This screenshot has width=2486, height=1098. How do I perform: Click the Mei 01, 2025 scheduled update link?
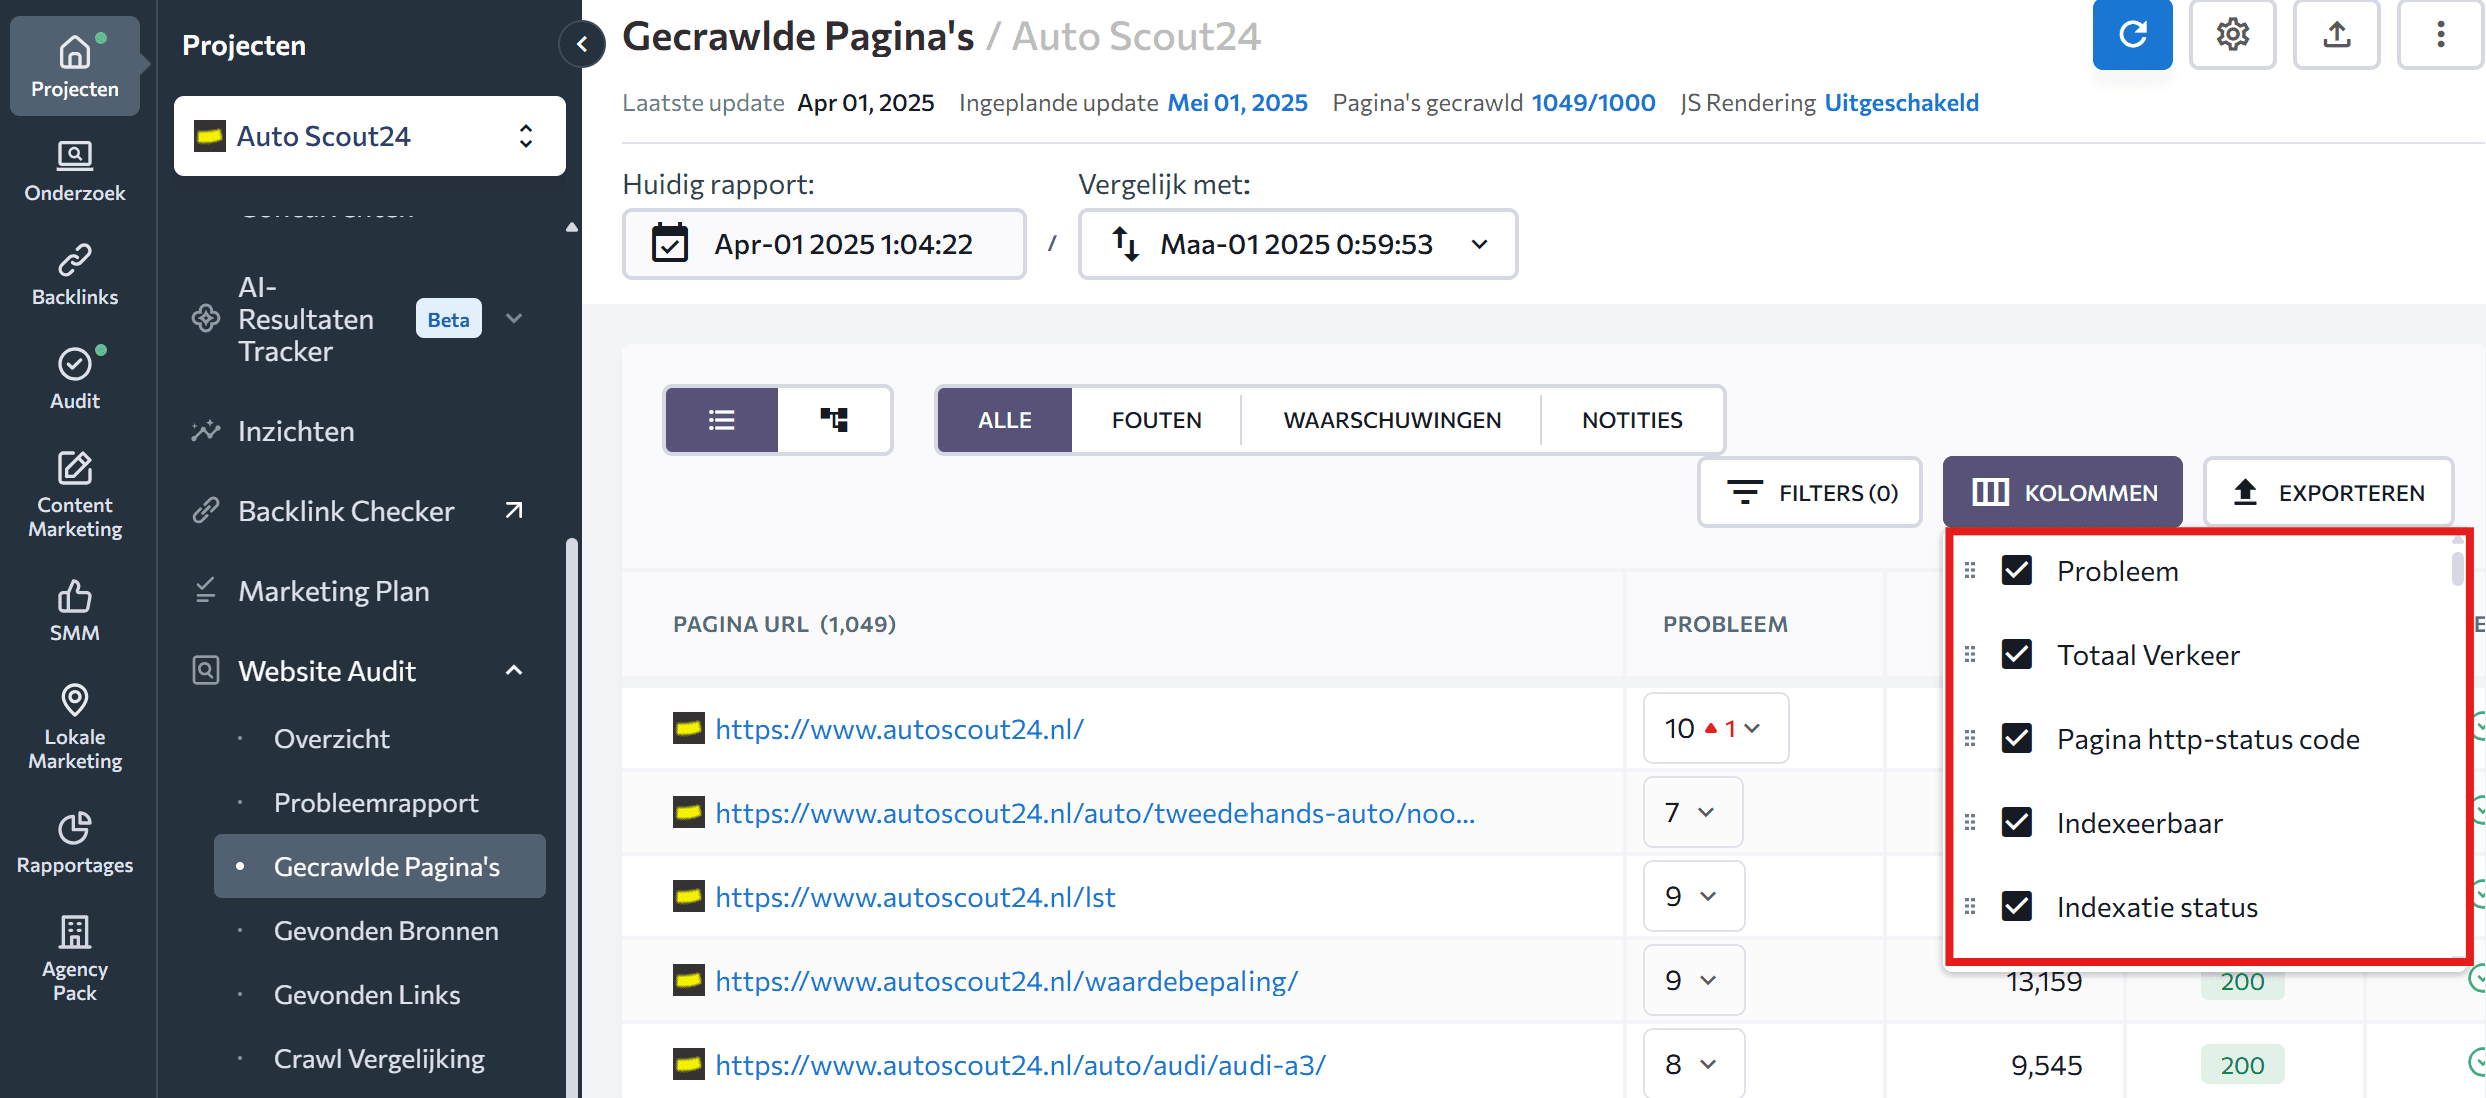(1237, 103)
